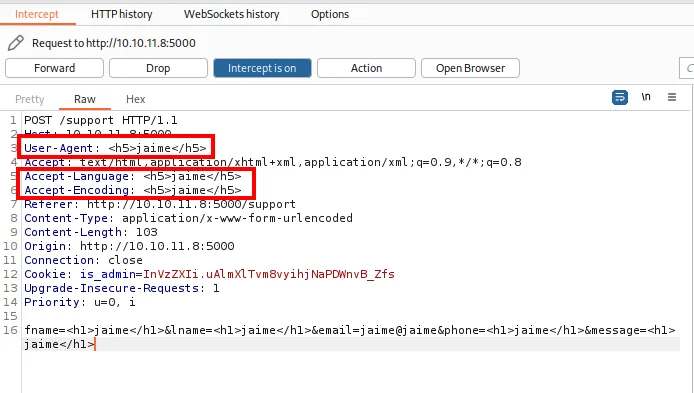Click the Accept-Language header line
This screenshot has height=393, width=694.
pyautogui.click(x=133, y=176)
